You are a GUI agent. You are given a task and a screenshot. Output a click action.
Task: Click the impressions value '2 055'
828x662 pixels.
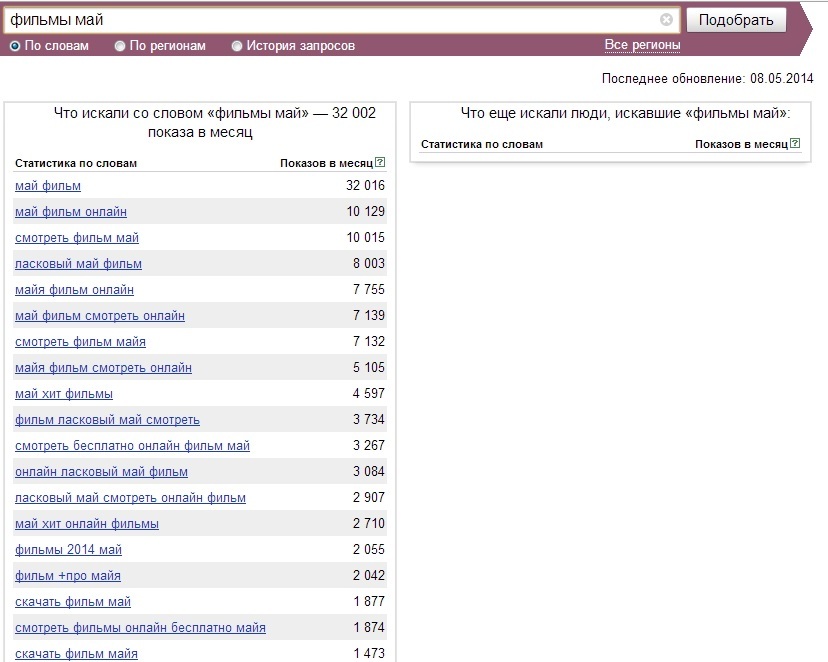point(369,549)
